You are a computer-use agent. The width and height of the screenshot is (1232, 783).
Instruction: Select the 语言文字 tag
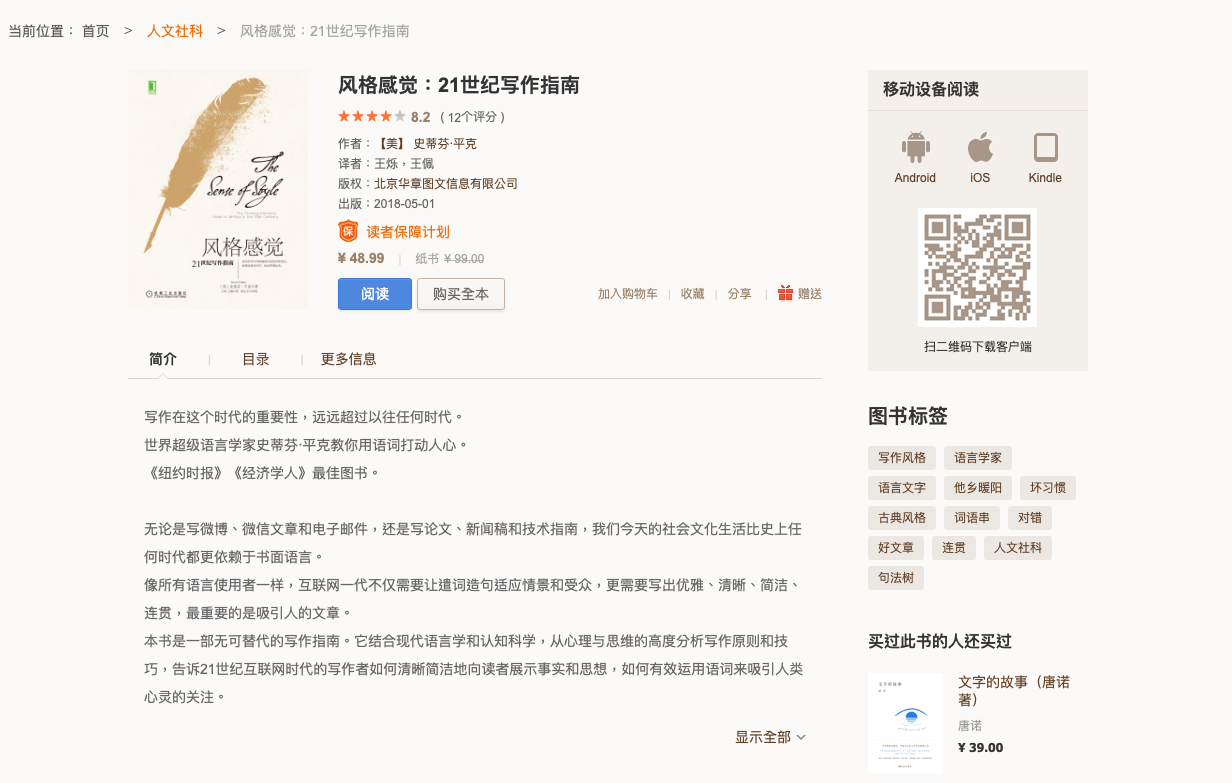tap(902, 488)
